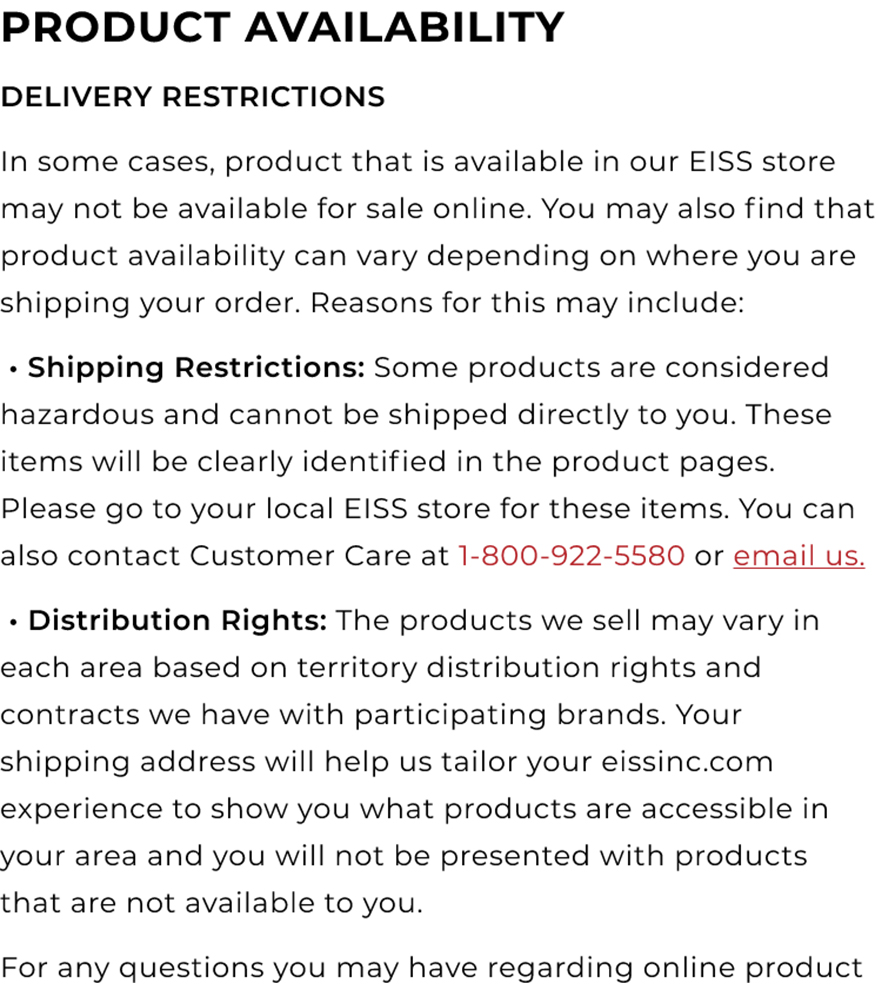Click 'hazardous' in the shipping paragraph

point(77,415)
